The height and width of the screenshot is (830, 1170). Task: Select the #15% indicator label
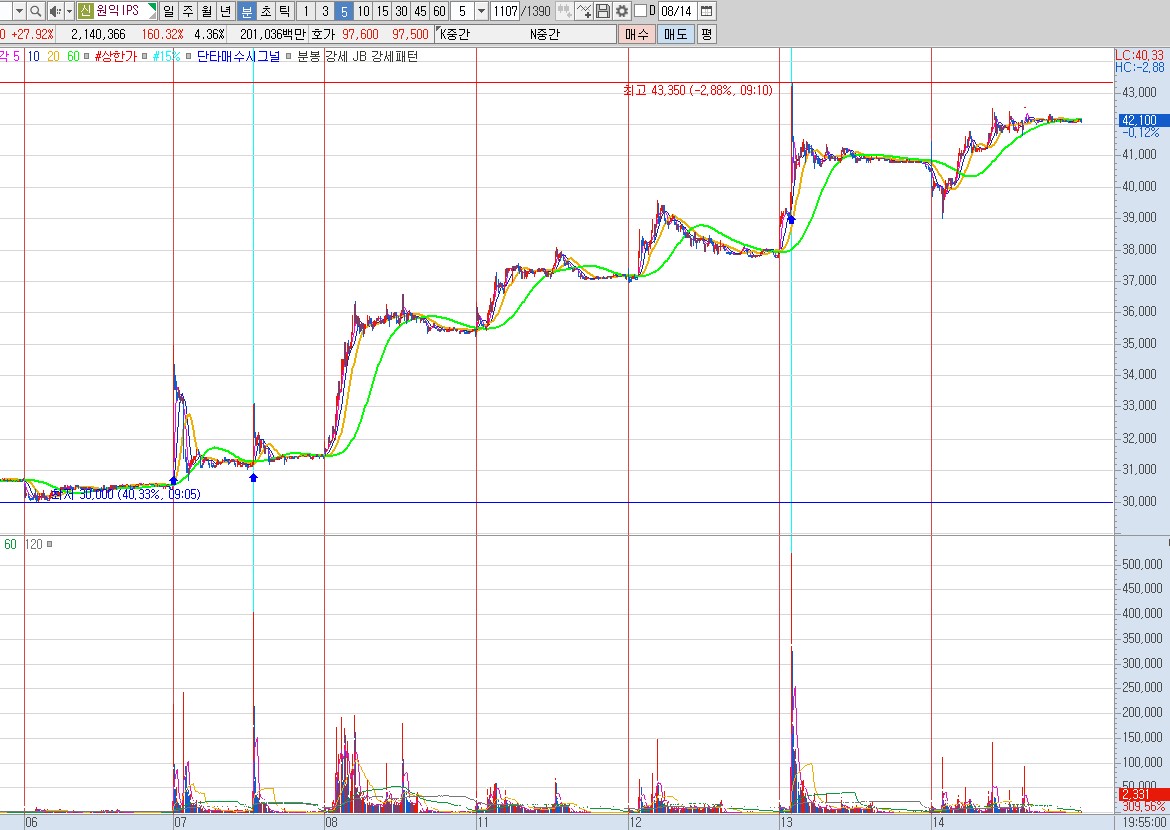166,56
